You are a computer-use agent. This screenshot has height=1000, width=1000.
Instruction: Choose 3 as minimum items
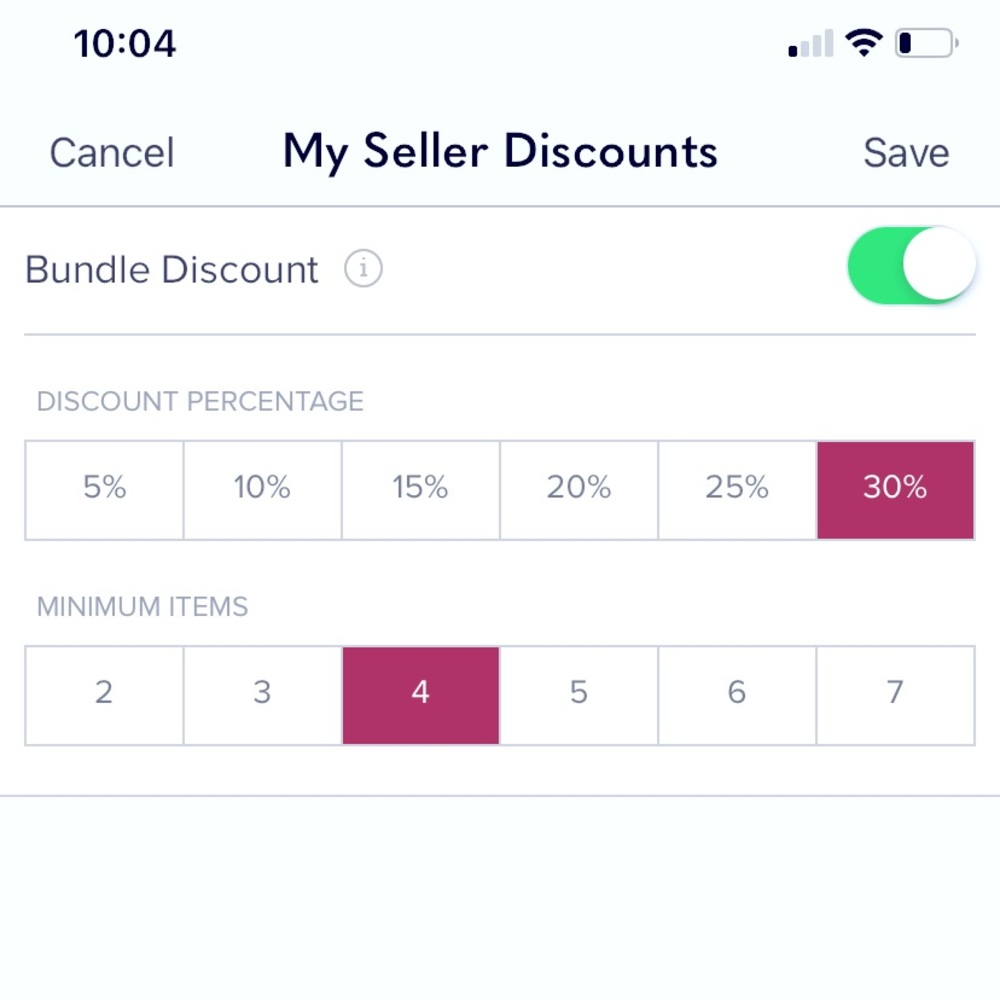click(262, 694)
